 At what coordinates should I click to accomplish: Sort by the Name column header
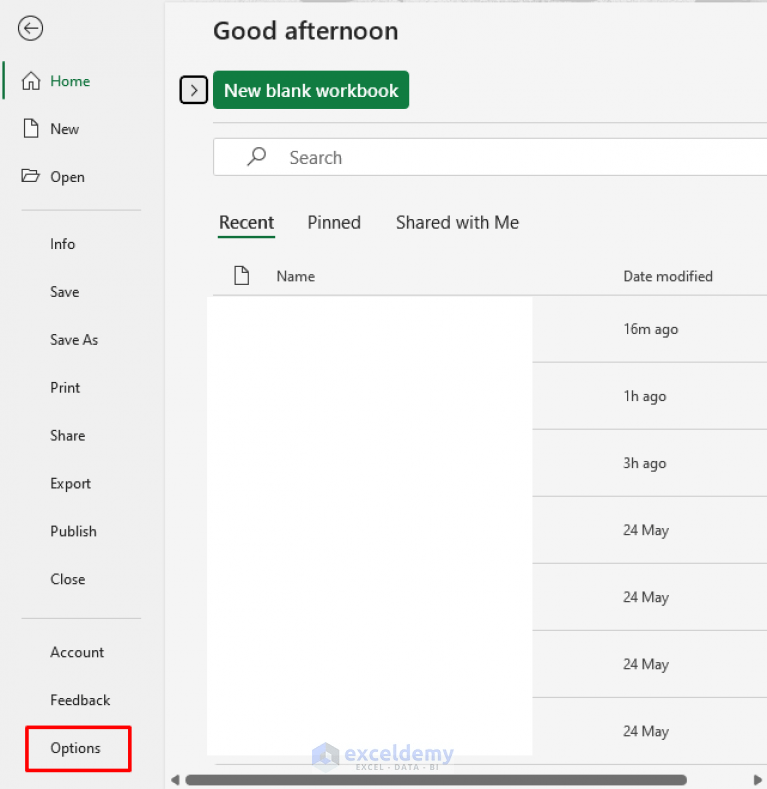coord(295,276)
